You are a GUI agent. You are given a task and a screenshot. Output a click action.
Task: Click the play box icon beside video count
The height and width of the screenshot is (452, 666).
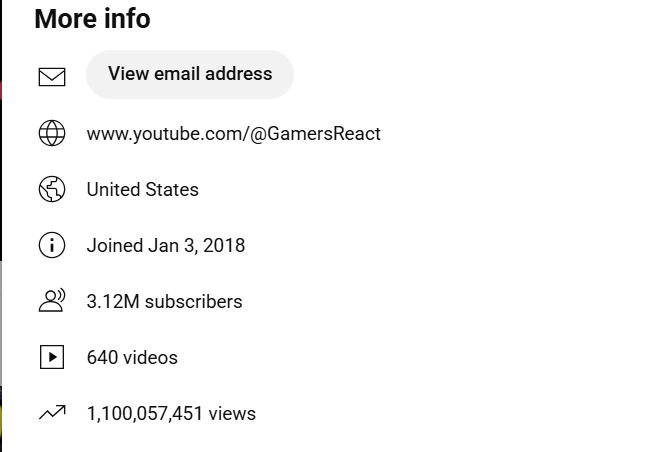click(x=52, y=357)
